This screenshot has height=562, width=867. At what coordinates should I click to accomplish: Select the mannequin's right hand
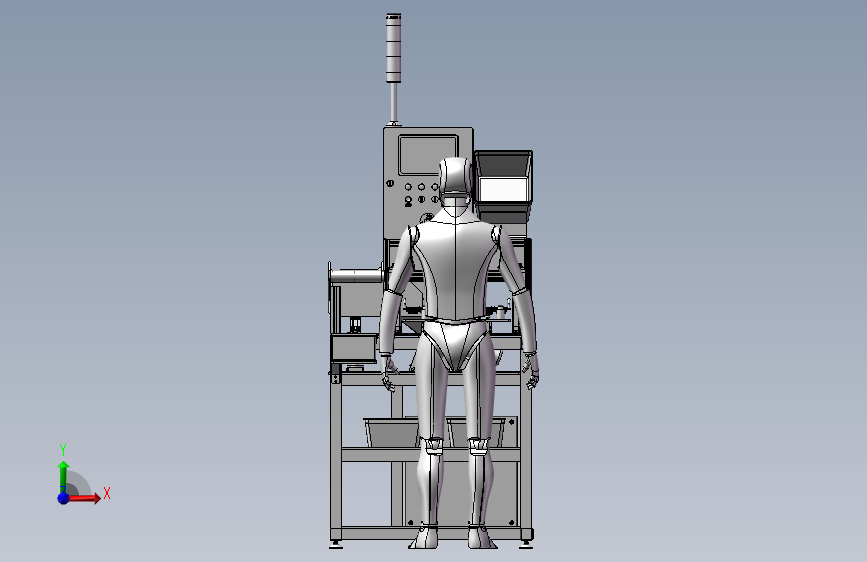[x=530, y=371]
